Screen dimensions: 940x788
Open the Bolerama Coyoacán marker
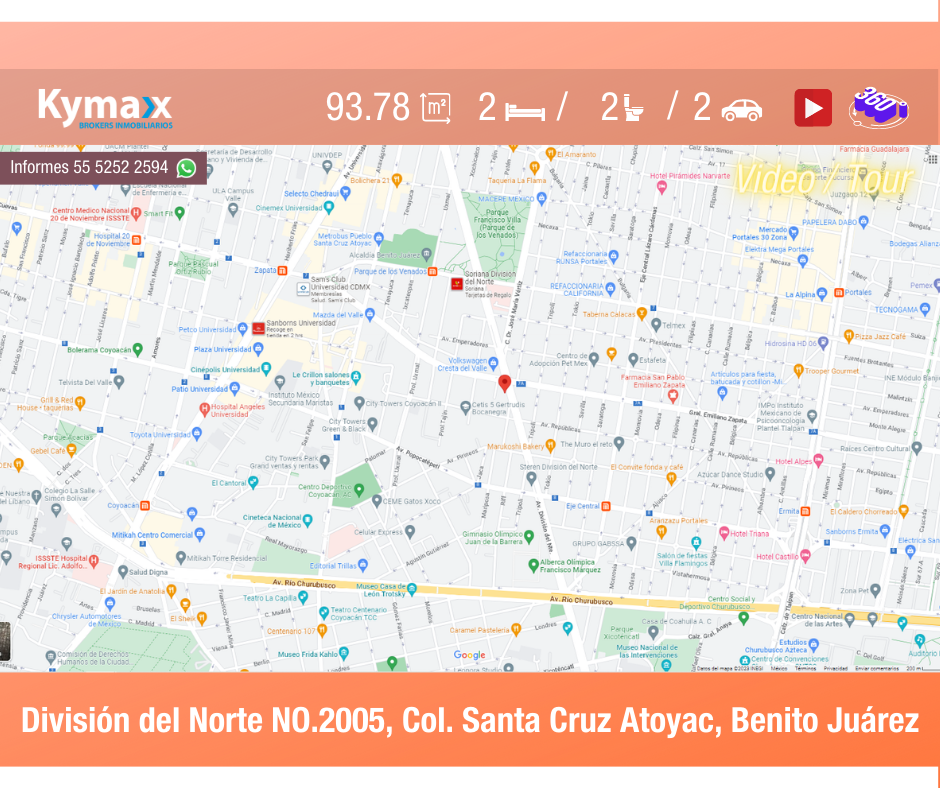click(x=138, y=349)
